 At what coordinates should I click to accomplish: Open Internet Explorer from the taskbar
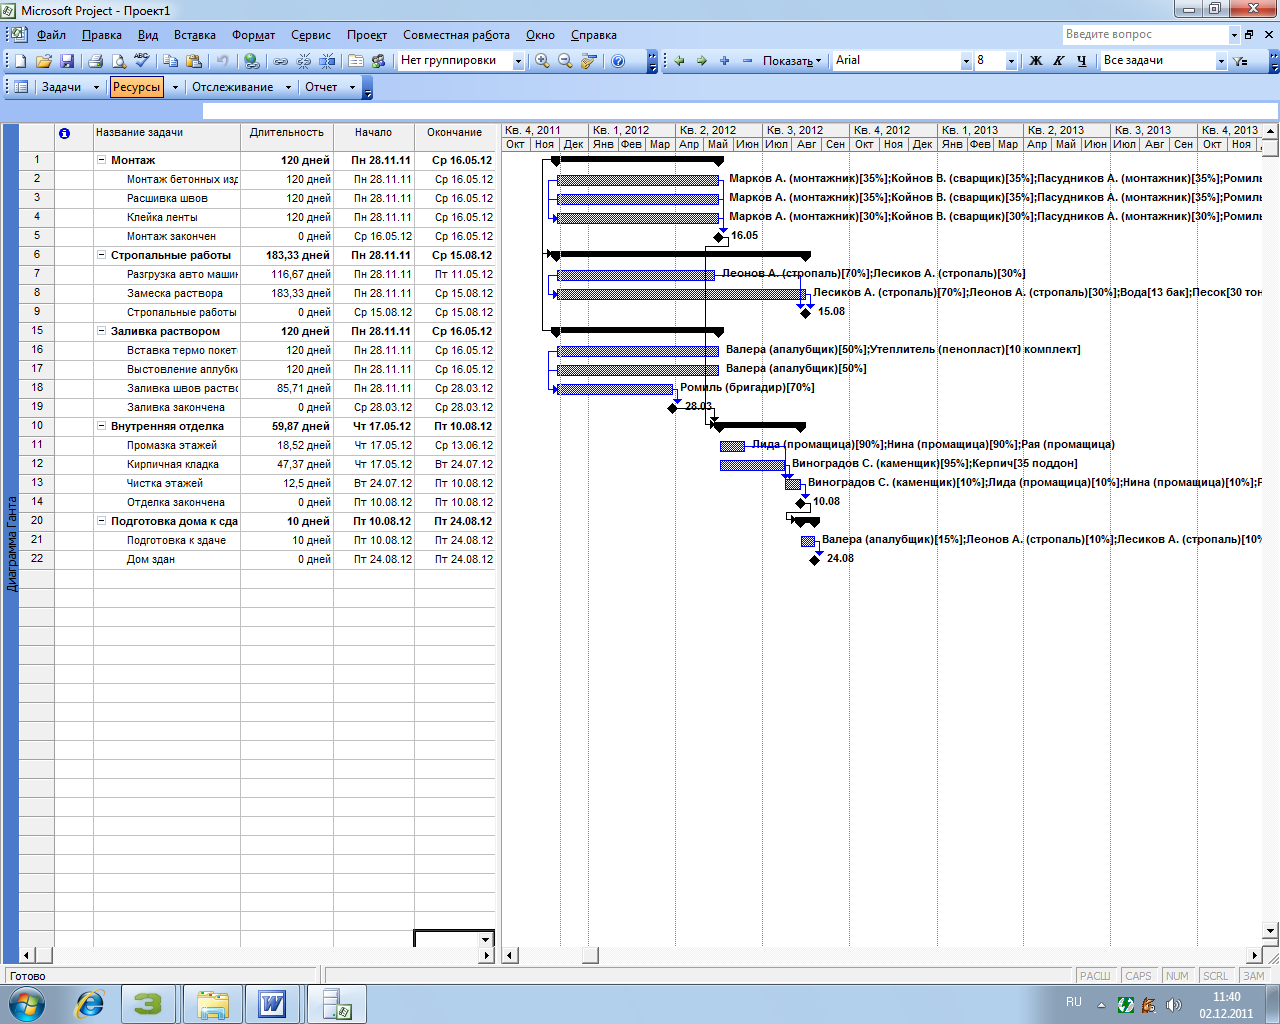coord(90,1004)
